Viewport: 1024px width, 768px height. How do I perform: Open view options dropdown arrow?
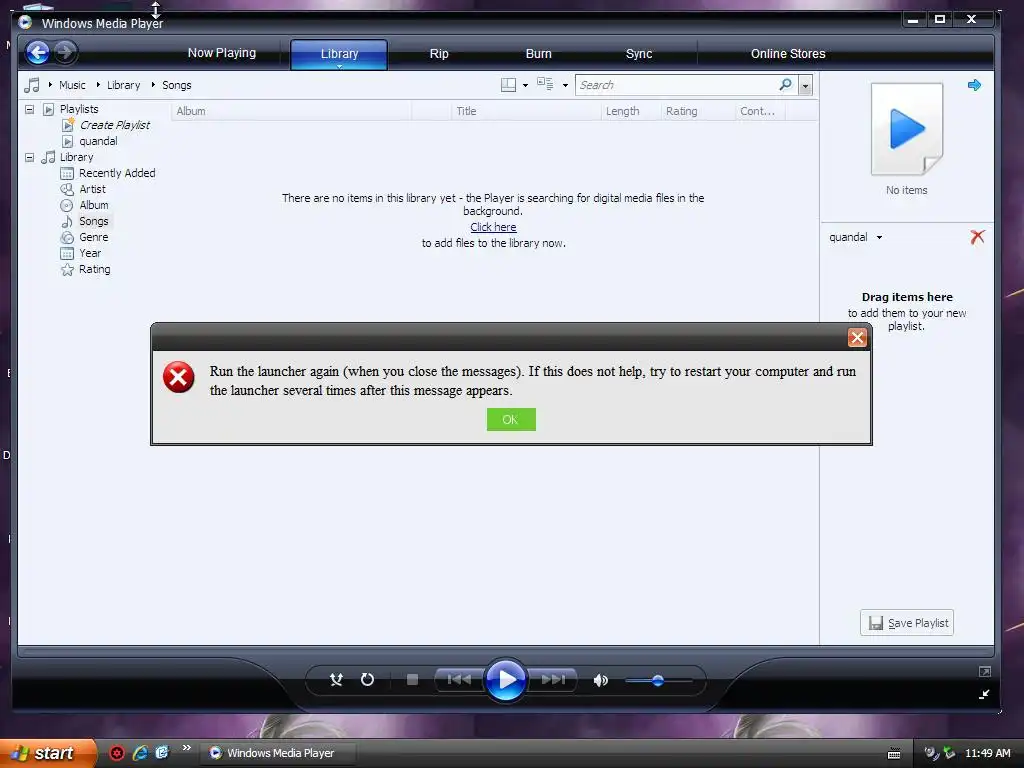coord(565,86)
